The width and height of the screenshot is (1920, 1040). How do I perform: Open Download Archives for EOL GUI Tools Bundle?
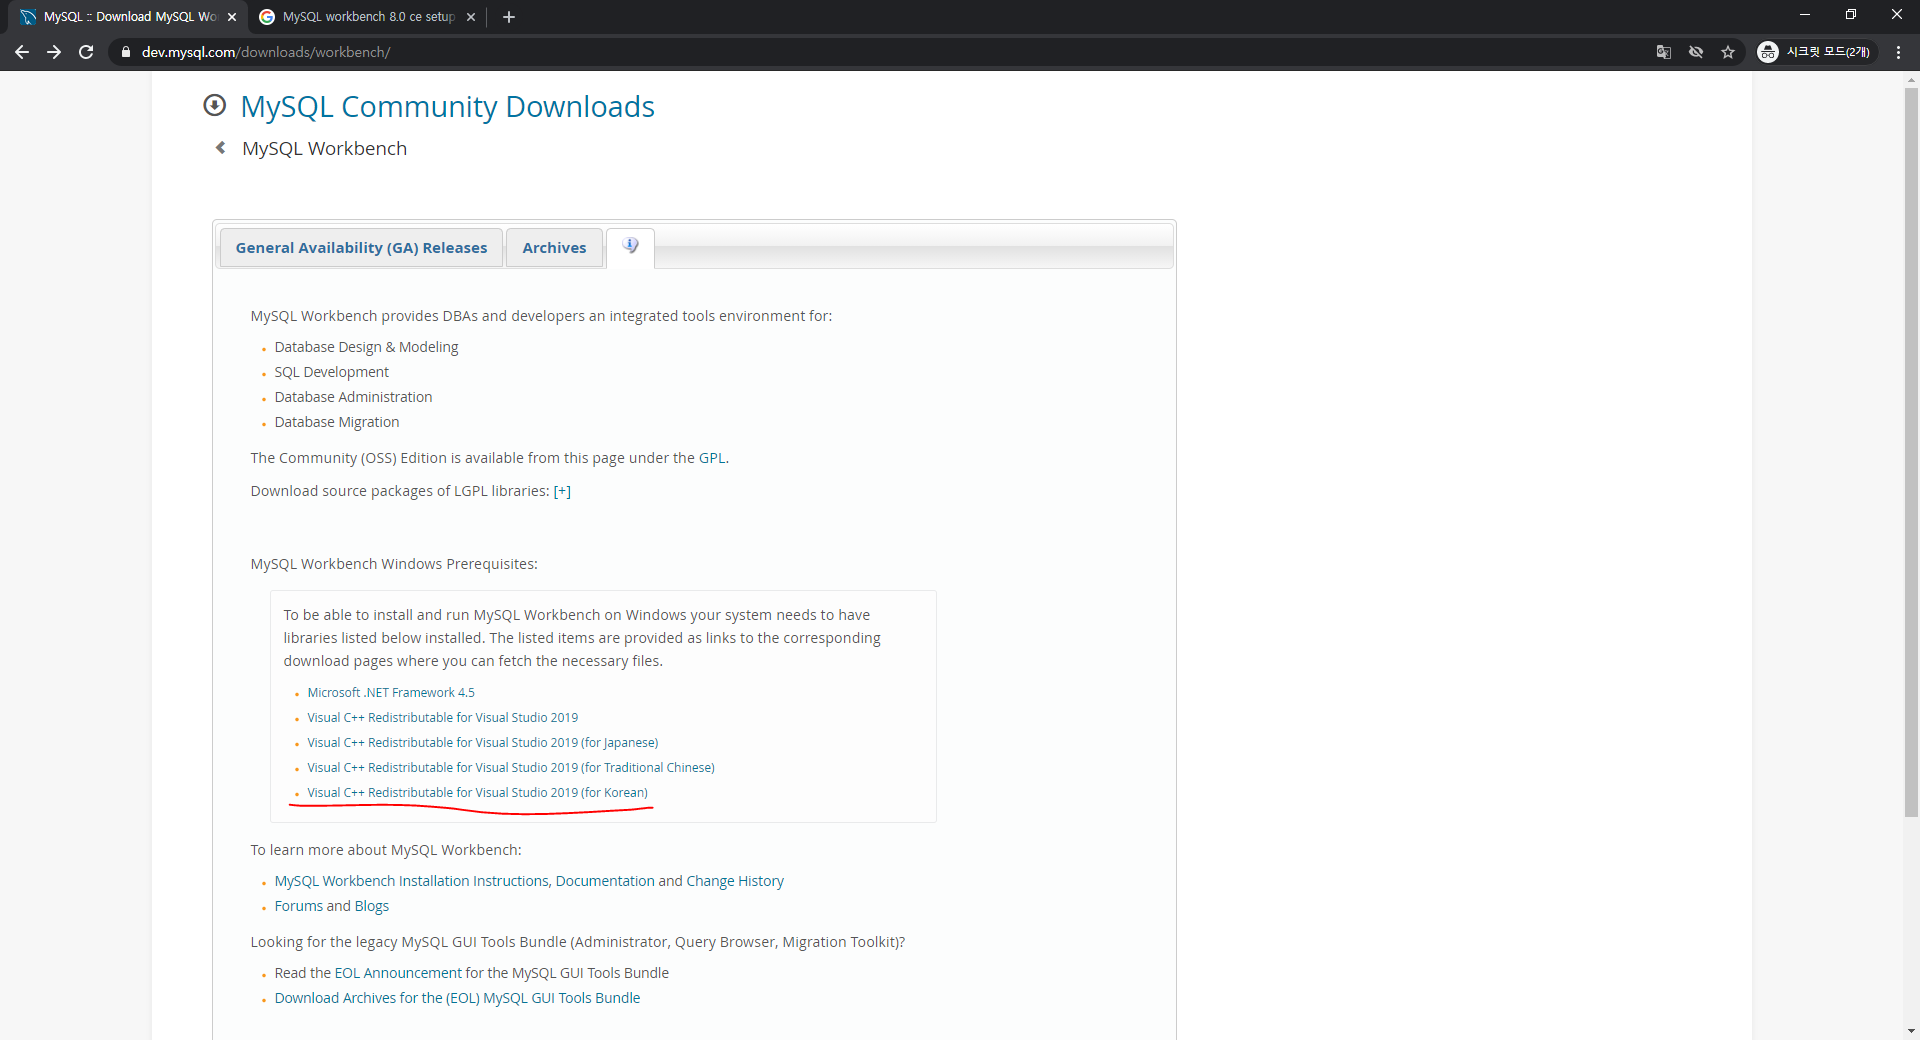(457, 998)
